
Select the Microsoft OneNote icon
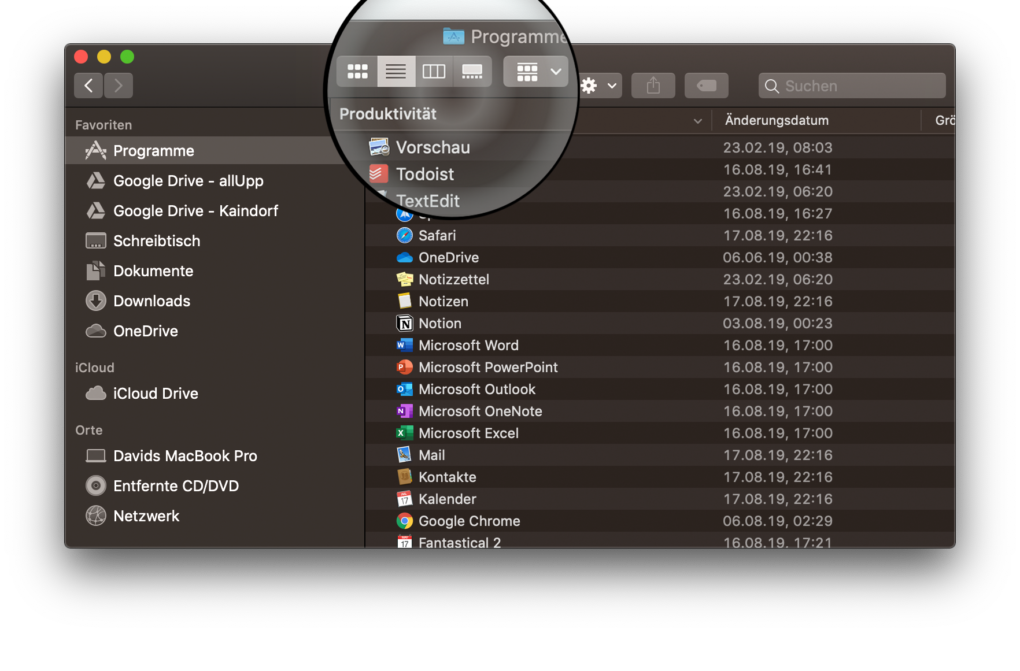tap(405, 411)
